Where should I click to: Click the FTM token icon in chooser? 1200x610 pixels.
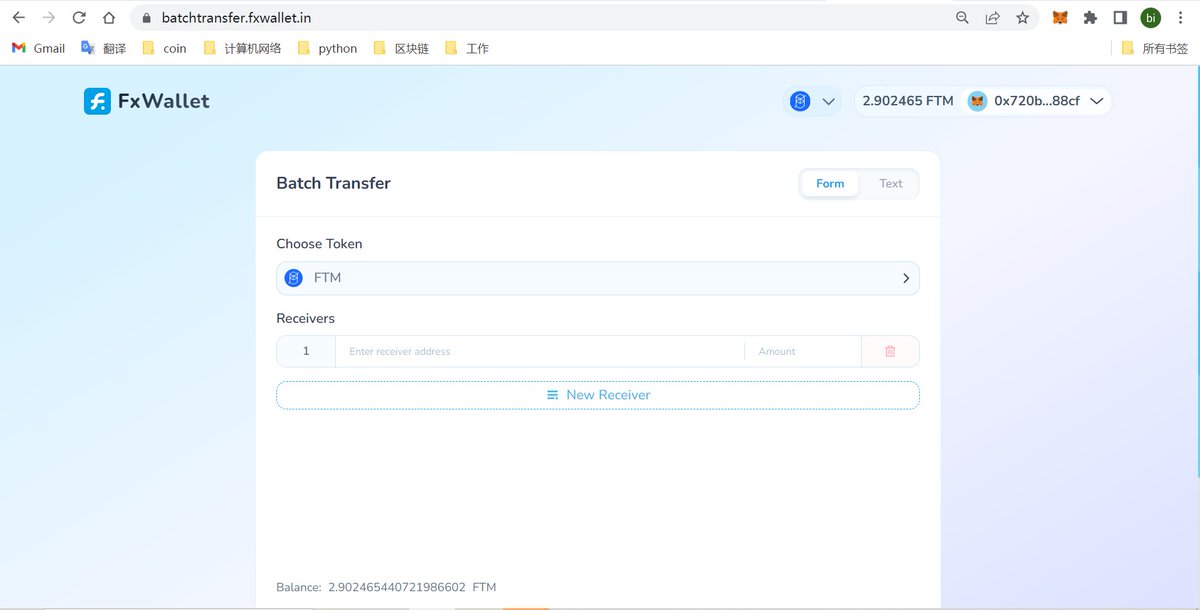(294, 278)
